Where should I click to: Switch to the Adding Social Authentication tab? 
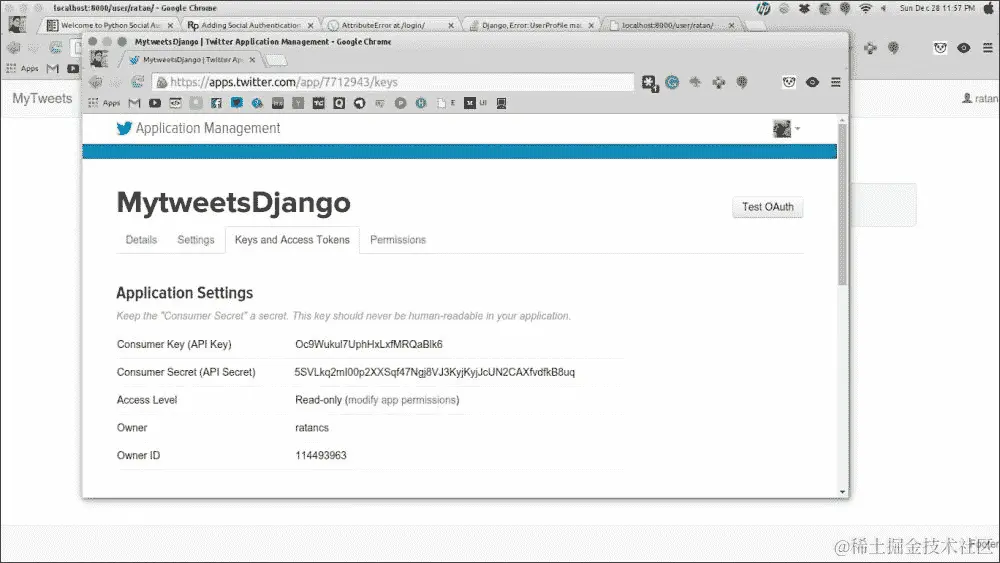250,26
